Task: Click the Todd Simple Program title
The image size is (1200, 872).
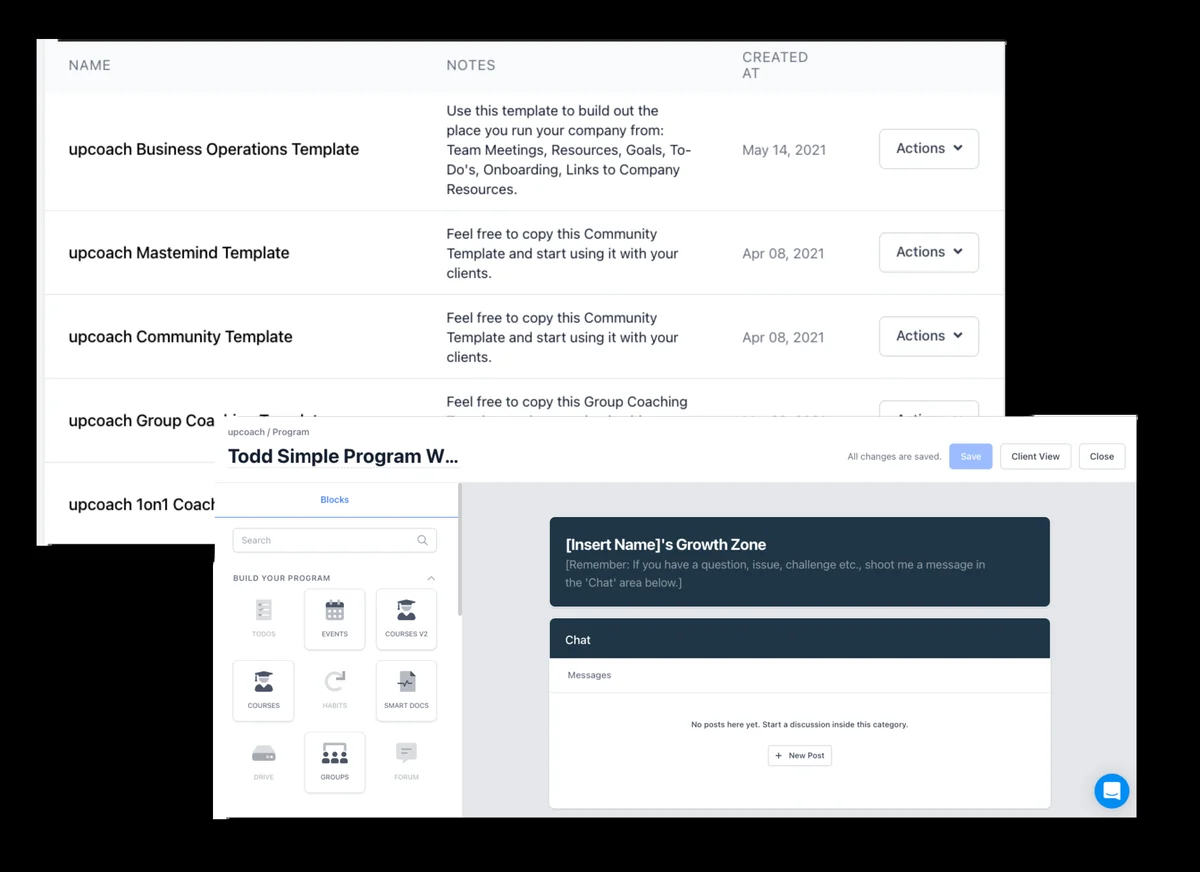Action: point(343,457)
